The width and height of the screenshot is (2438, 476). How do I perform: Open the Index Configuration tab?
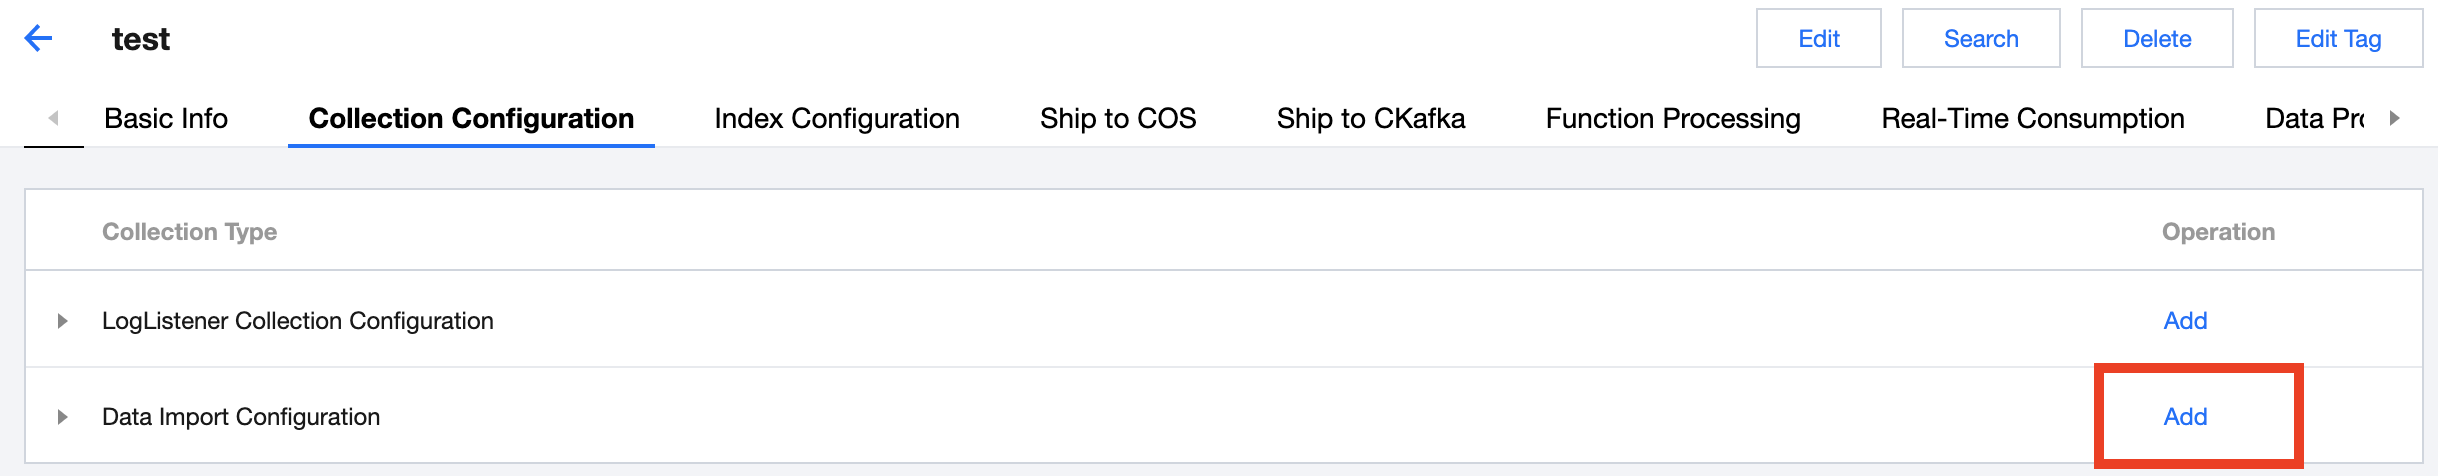click(836, 119)
